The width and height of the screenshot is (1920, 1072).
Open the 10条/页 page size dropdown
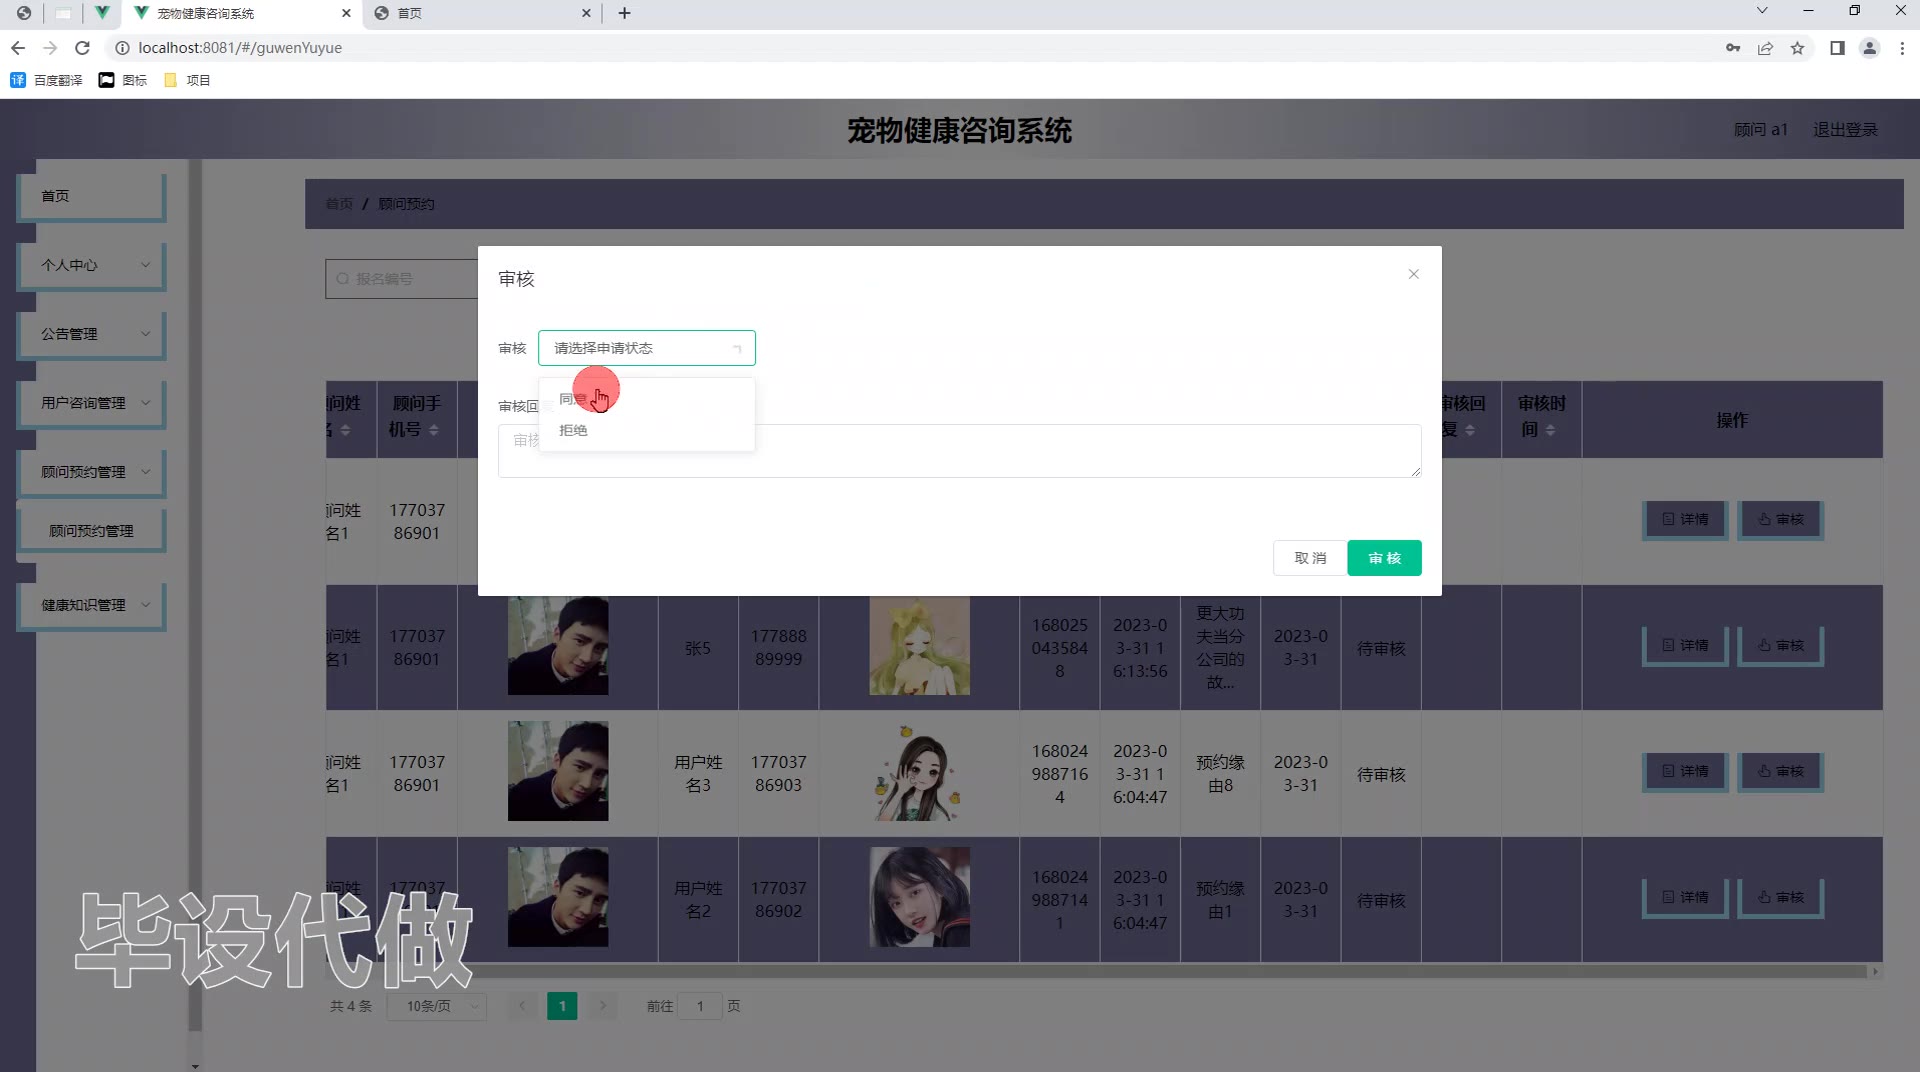(x=437, y=1006)
